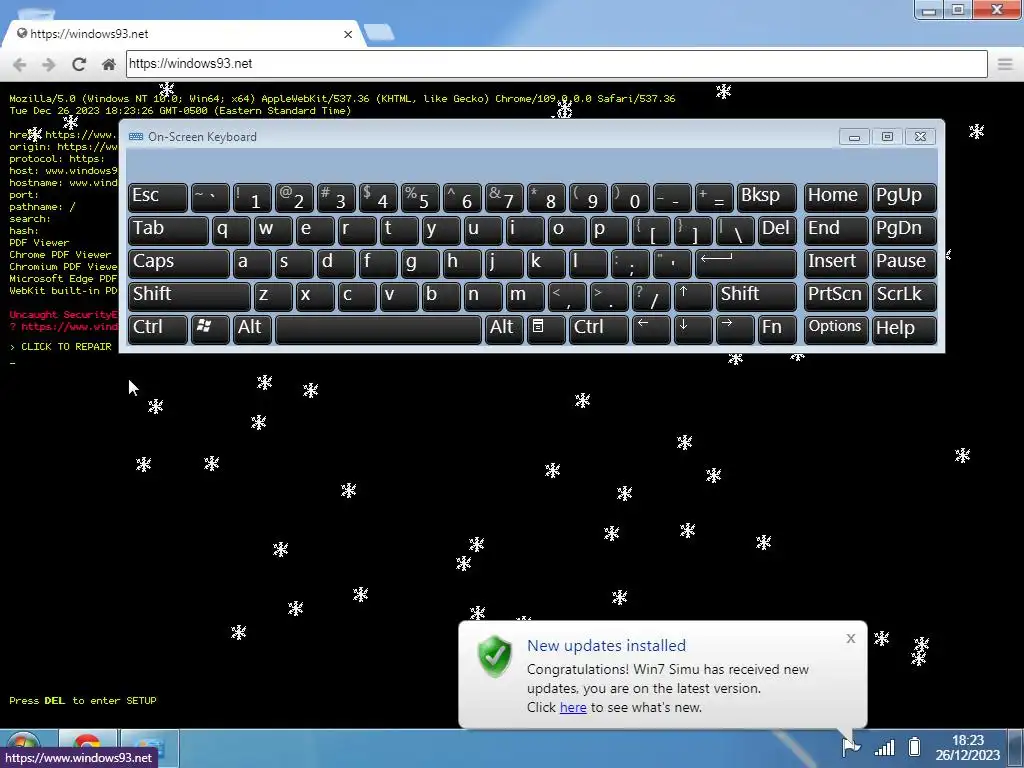Open the taskbar clock showing 18:23
1024x768 pixels.
(968, 748)
